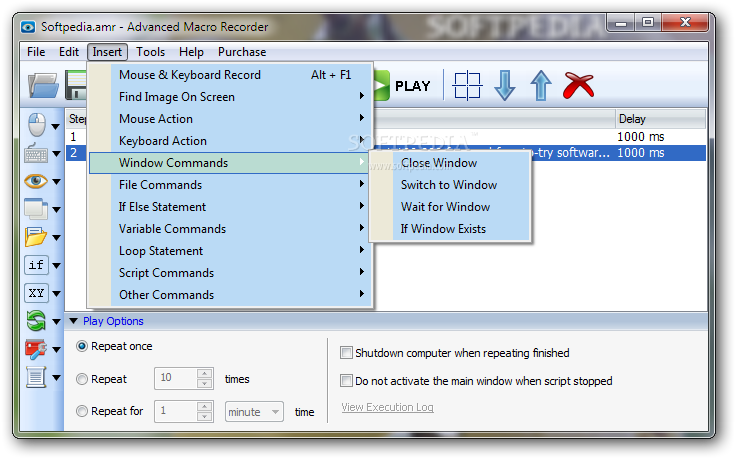Move step up with blue up arrow
This screenshot has width=736, height=459.
[541, 85]
